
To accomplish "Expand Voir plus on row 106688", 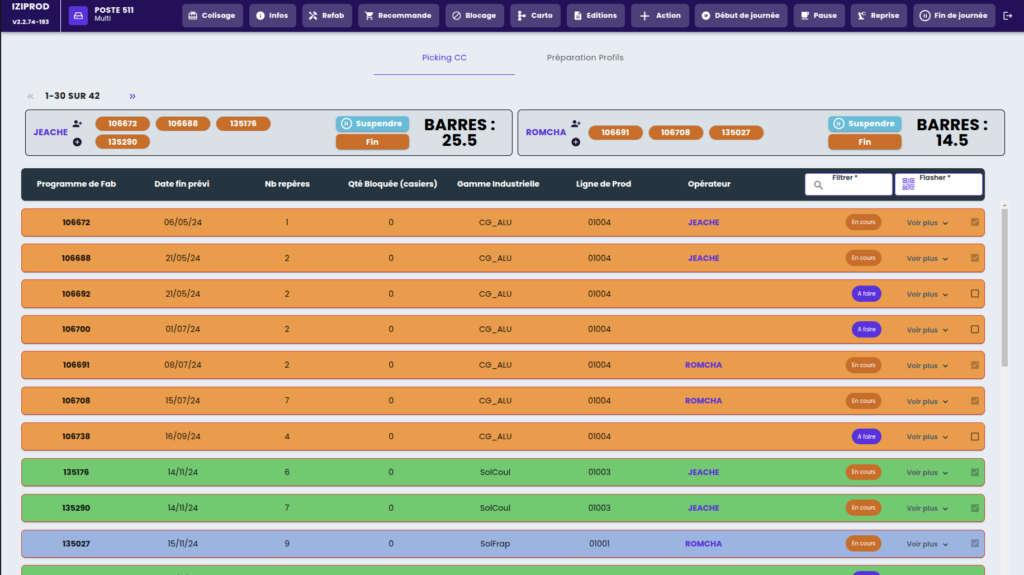I will click(x=927, y=258).
